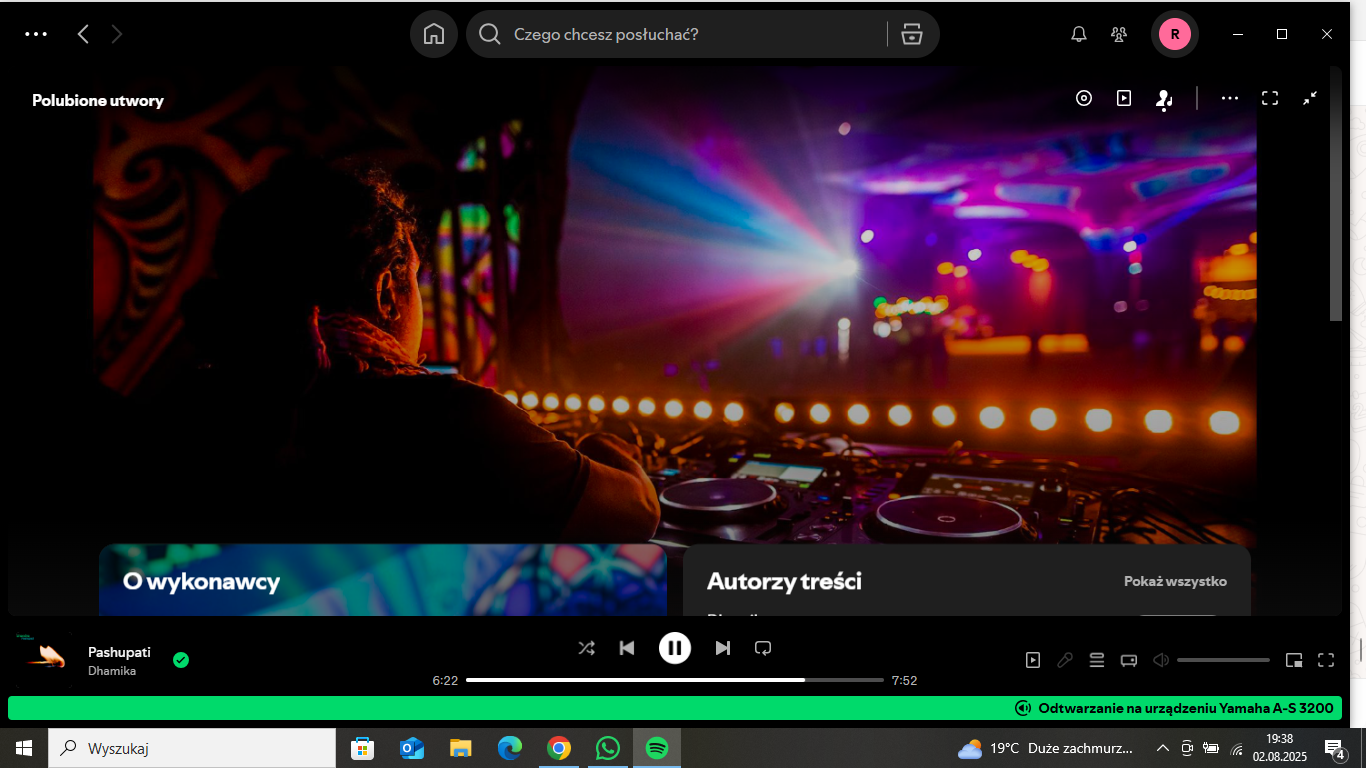Open Google Chrome from the taskbar

[x=559, y=748]
